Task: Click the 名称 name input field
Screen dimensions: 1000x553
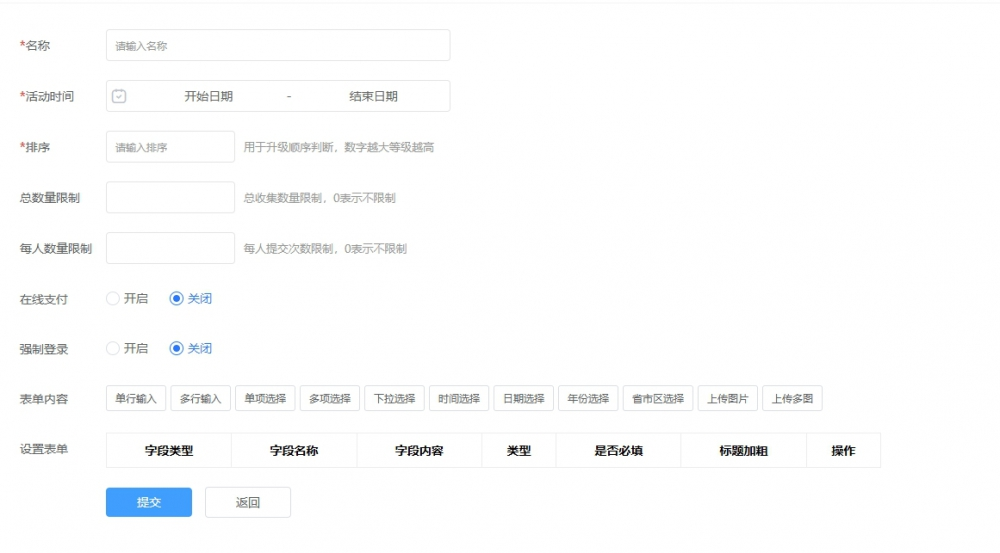Action: tap(277, 45)
